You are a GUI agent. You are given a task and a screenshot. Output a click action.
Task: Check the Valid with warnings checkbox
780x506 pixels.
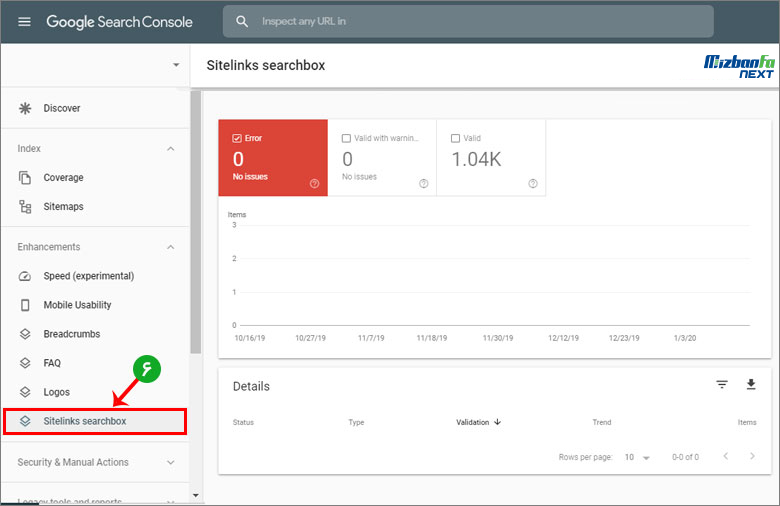pyautogui.click(x=346, y=138)
